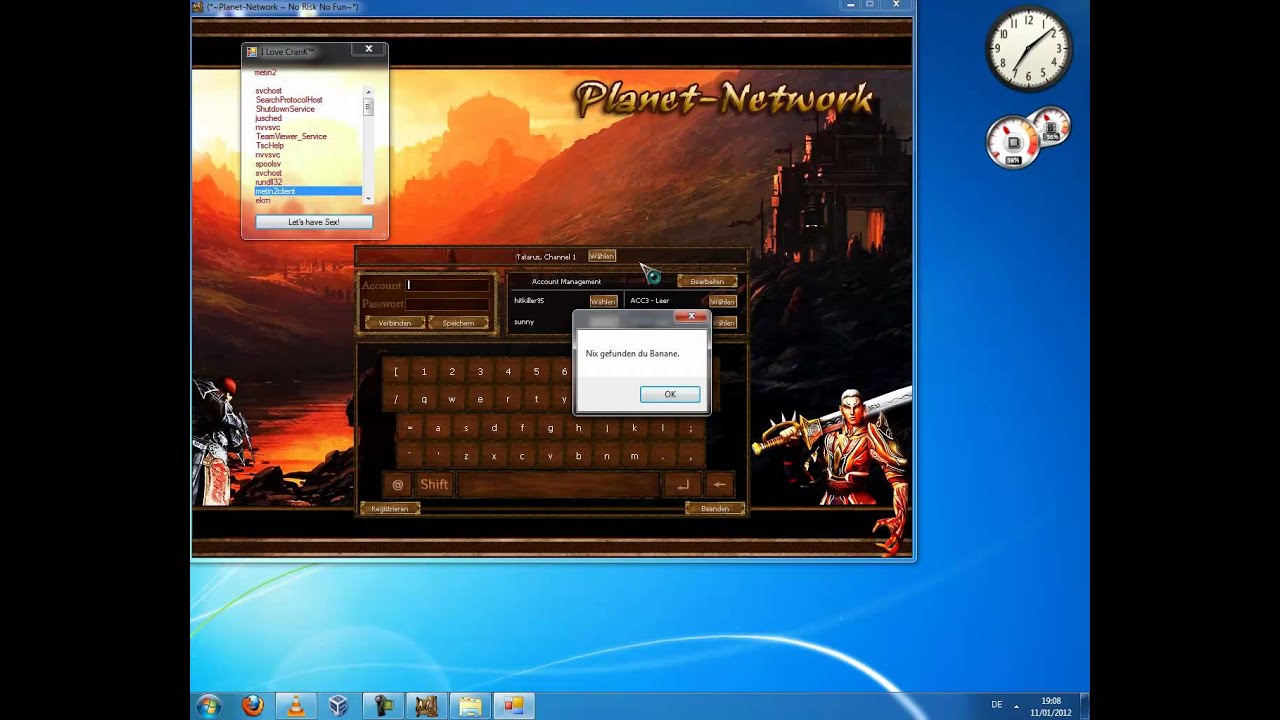Image resolution: width=1280 pixels, height=720 pixels.
Task: Click the '[' key on the virtual keyboard
Action: [x=396, y=372]
